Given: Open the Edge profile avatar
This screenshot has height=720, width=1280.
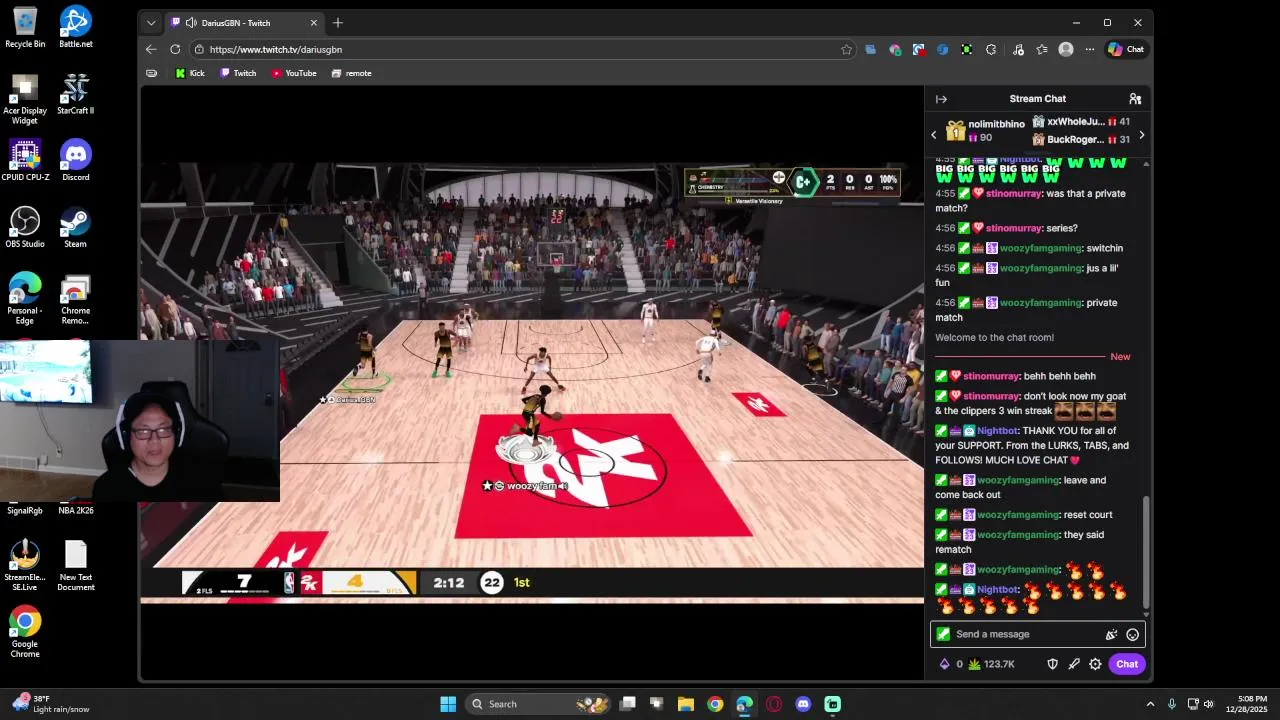Looking at the screenshot, I should [1066, 49].
